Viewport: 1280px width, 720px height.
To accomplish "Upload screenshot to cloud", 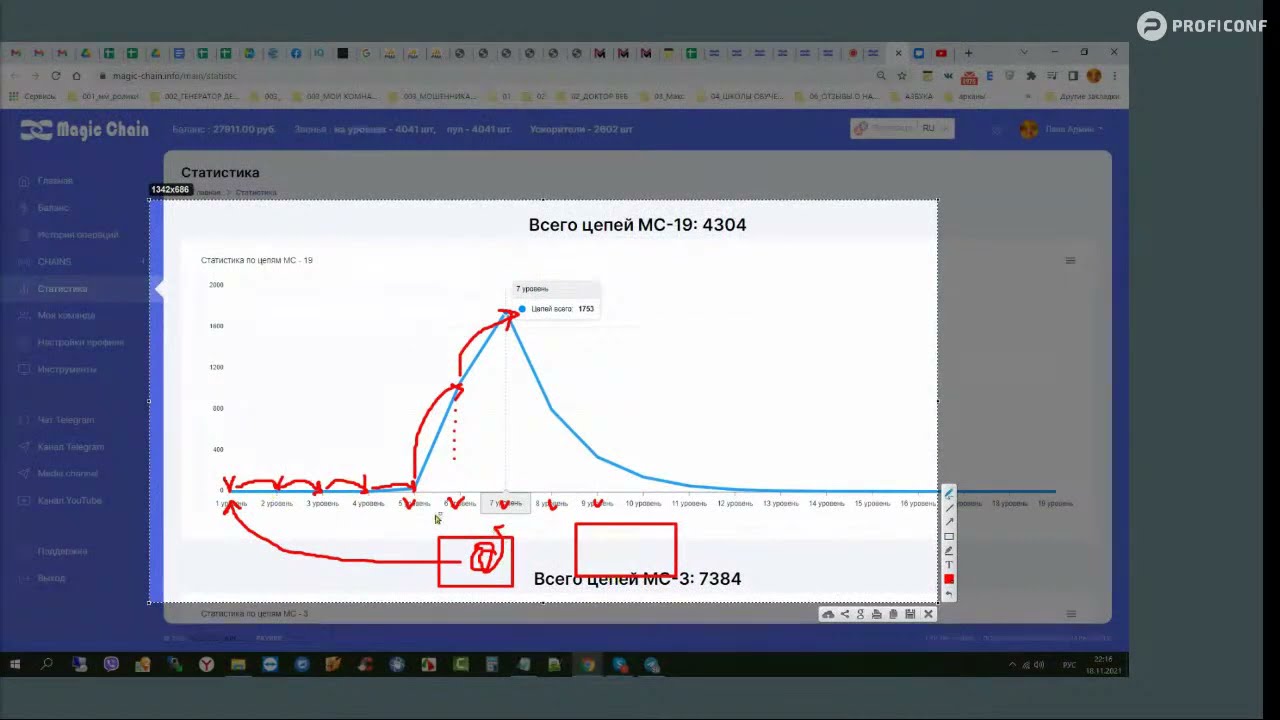I will [x=828, y=614].
